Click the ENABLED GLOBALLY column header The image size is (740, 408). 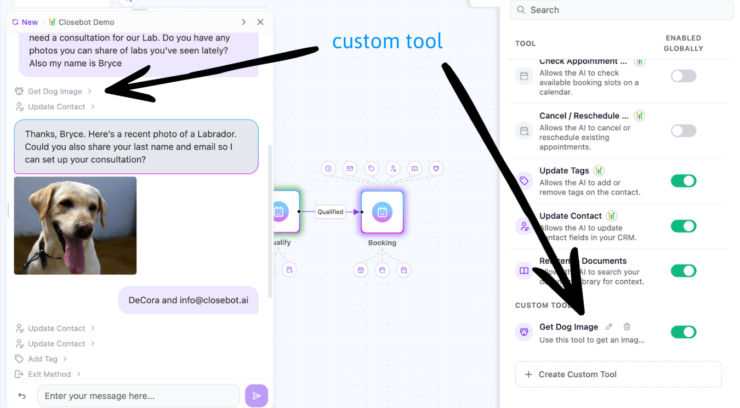point(683,43)
